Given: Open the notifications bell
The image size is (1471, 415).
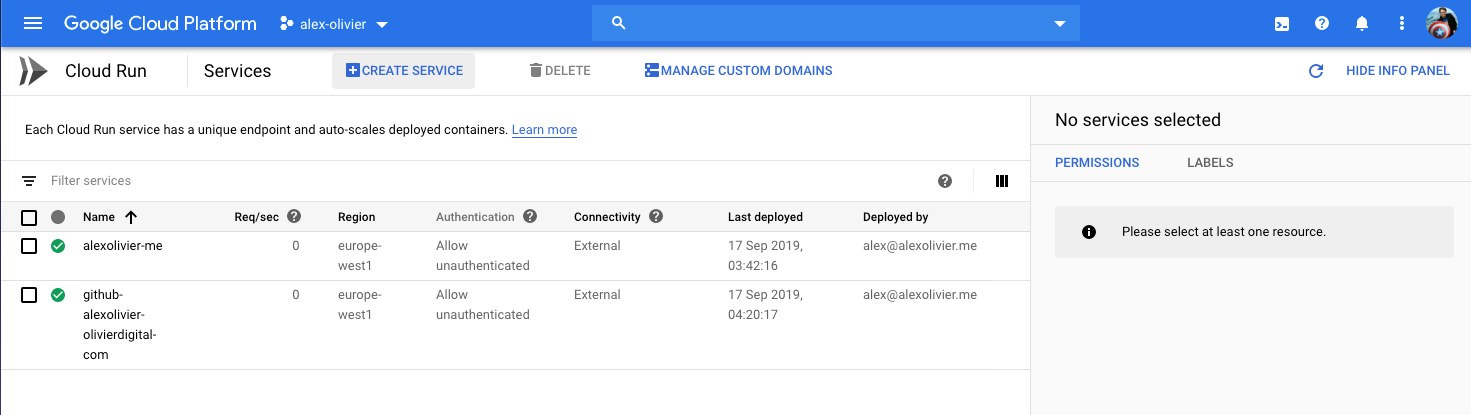Looking at the screenshot, I should click(1362, 23).
